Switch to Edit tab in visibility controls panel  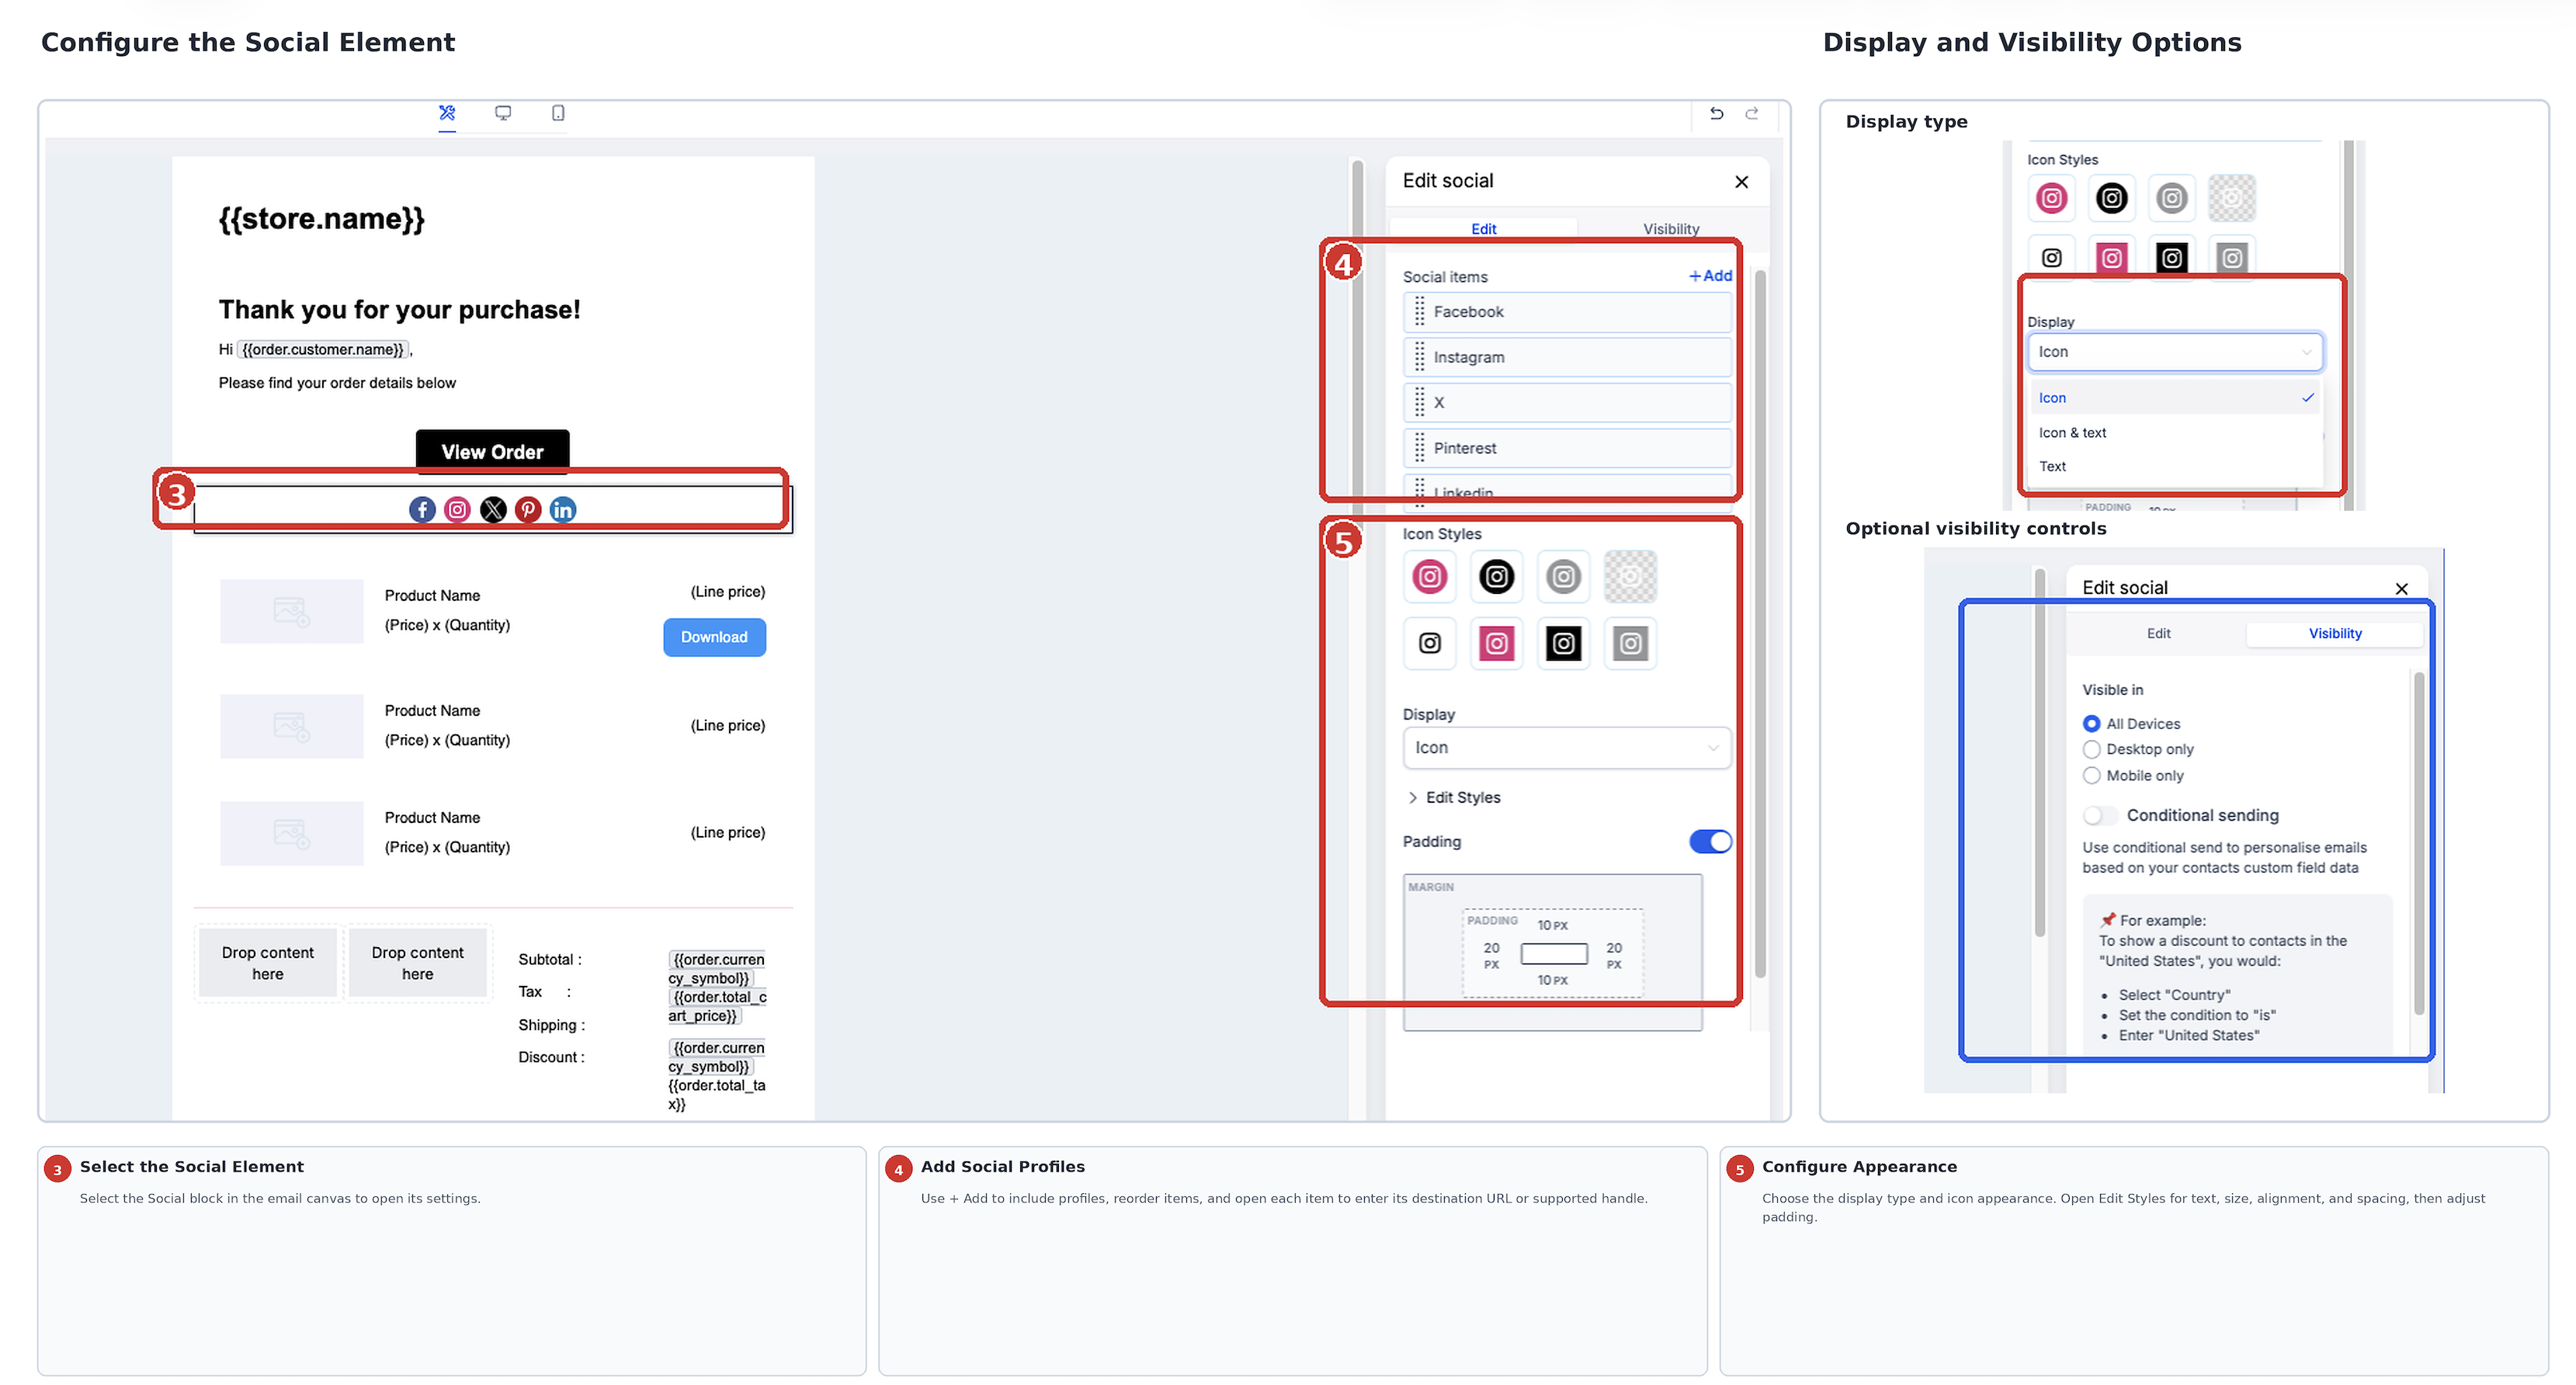click(x=2158, y=634)
